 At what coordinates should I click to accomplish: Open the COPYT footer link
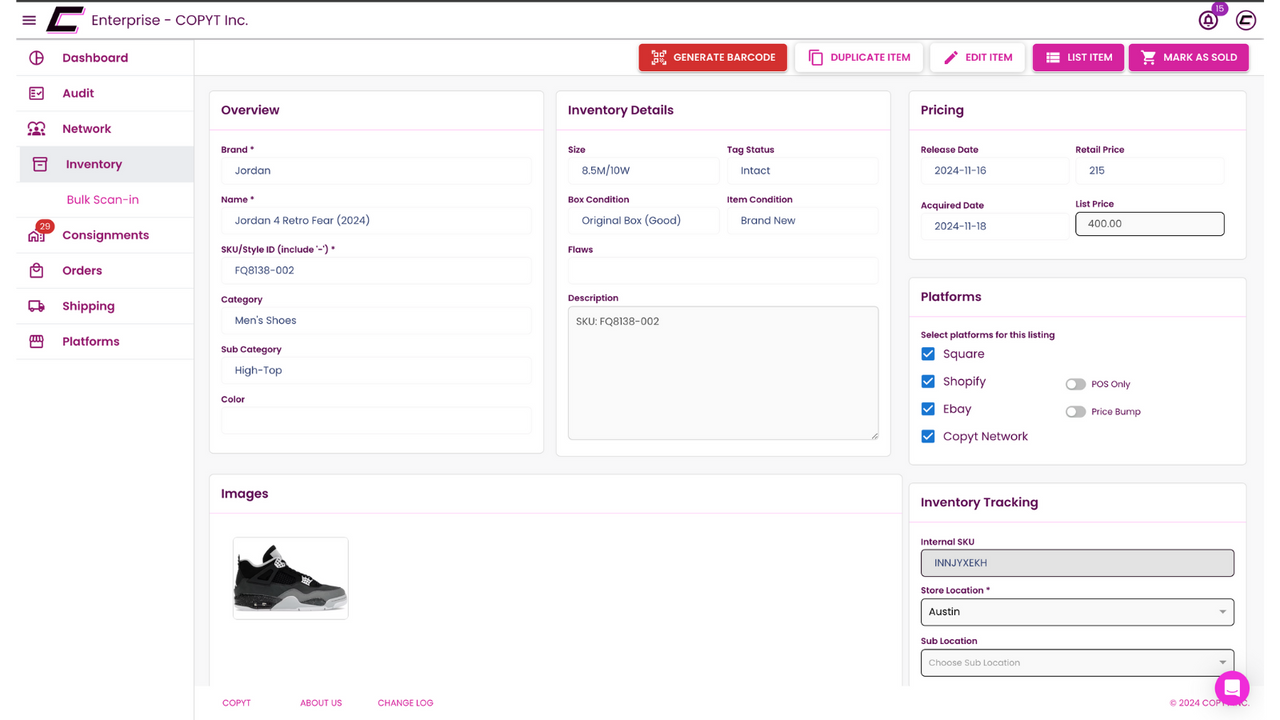click(237, 703)
